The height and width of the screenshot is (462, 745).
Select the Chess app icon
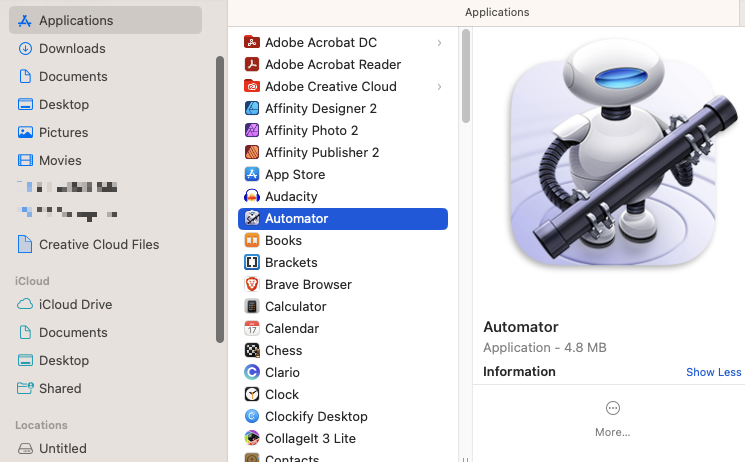click(252, 350)
